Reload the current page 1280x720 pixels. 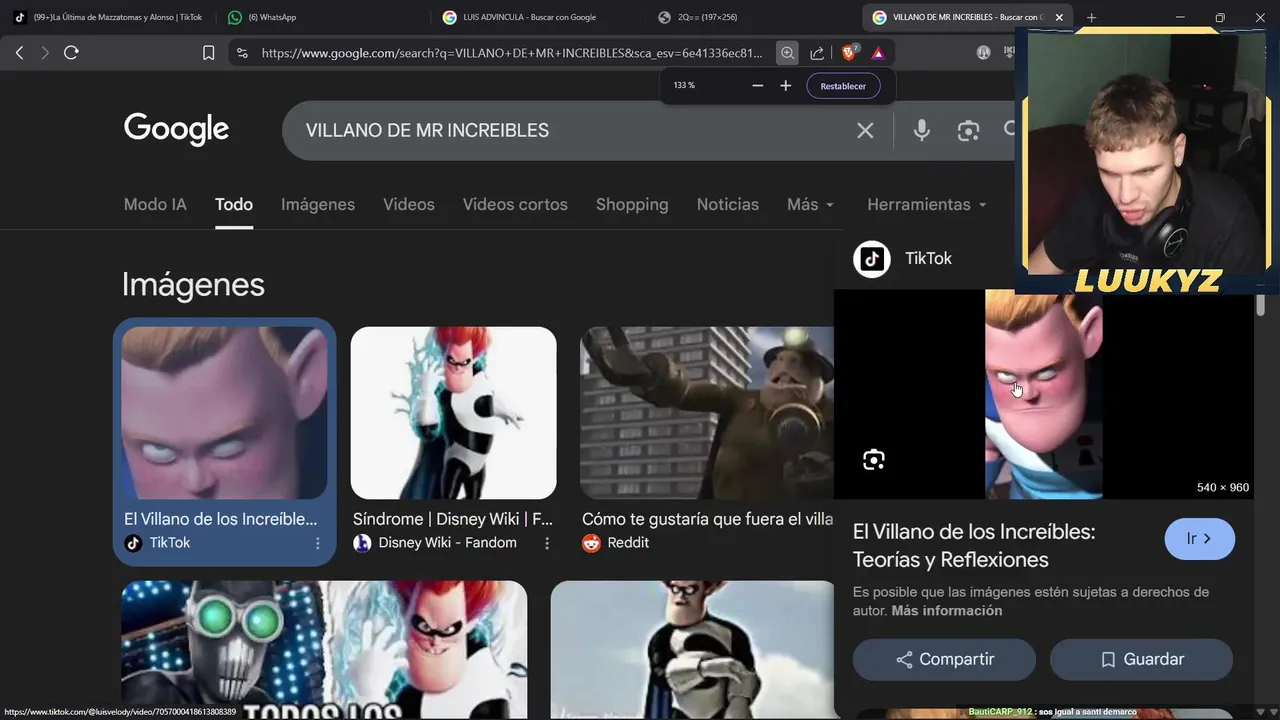[71, 53]
